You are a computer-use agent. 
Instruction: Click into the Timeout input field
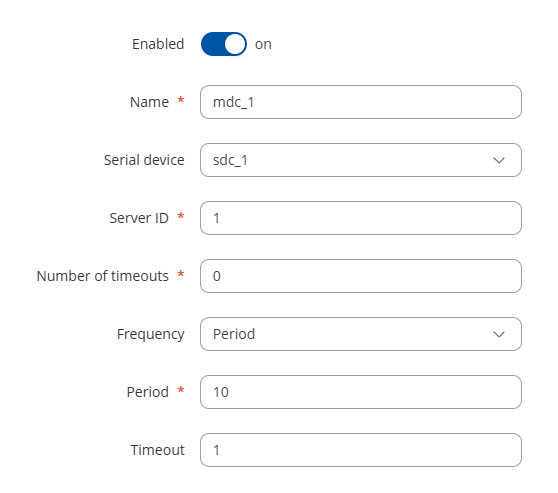point(361,450)
